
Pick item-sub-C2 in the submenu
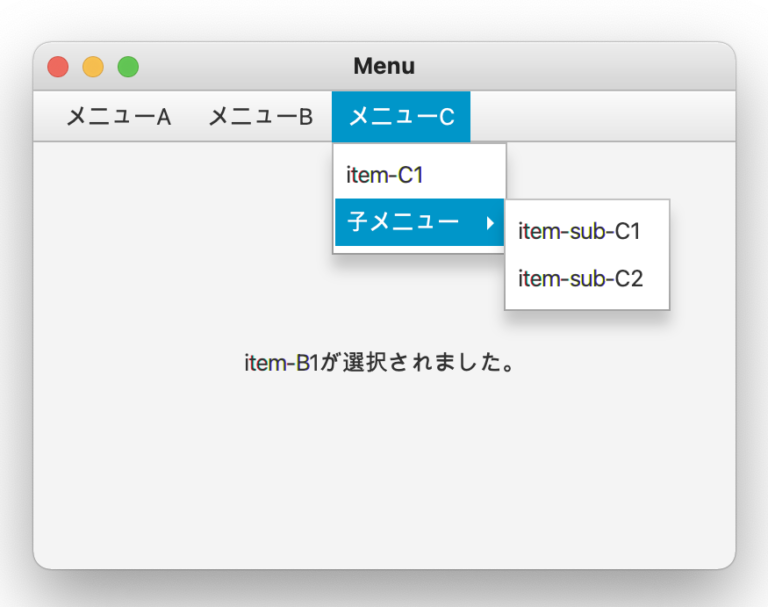(x=587, y=278)
